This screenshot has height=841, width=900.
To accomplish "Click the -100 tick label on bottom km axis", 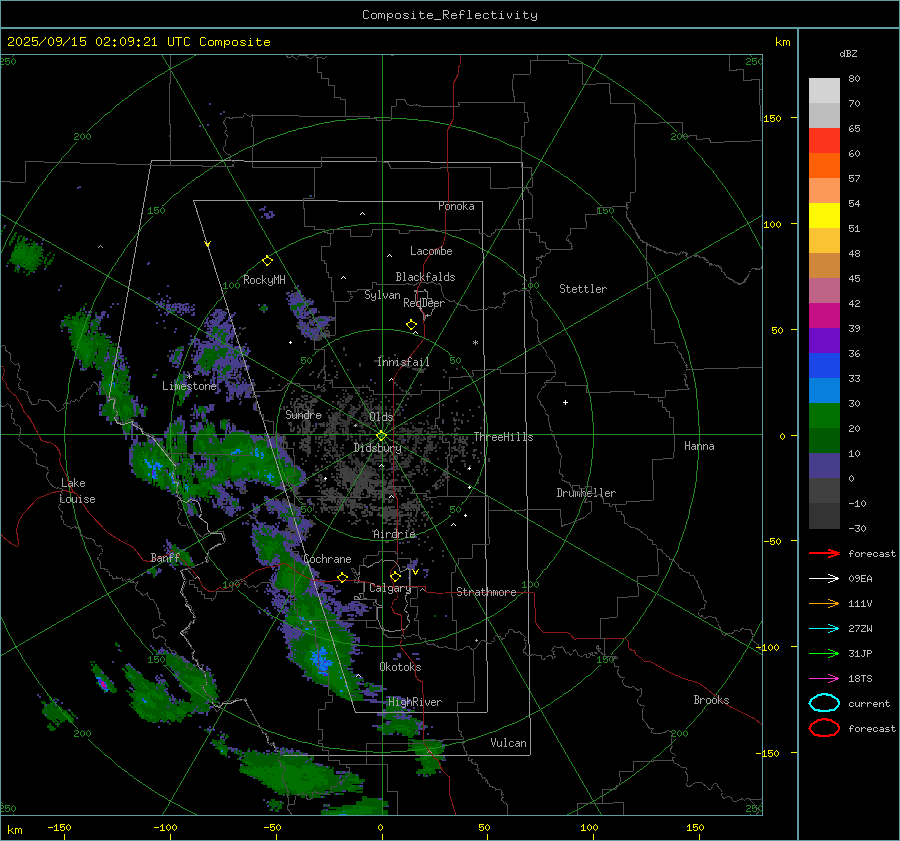I will click(165, 827).
